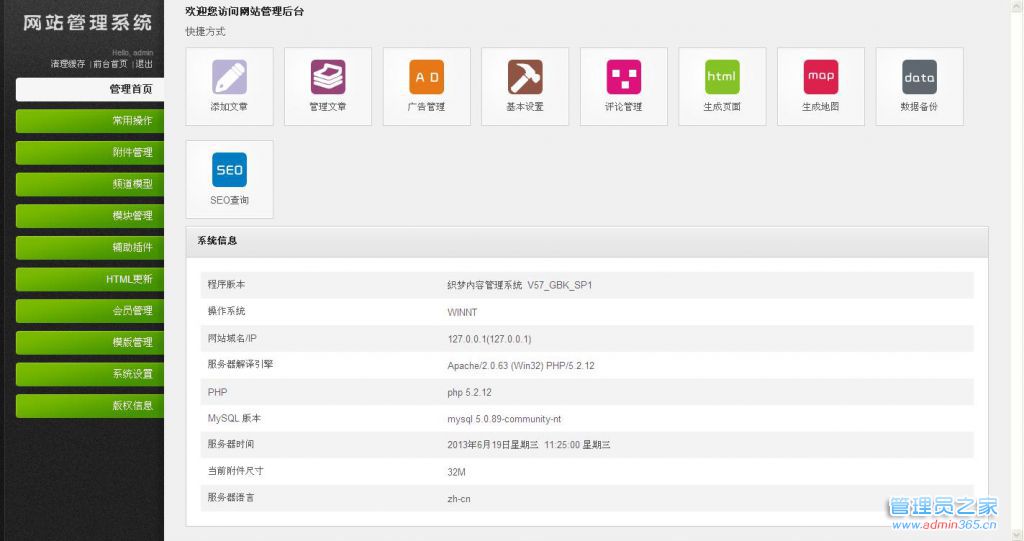This screenshot has width=1024, height=541.
Task: Expand the 常用操作 sidebar menu
Action: [90, 121]
